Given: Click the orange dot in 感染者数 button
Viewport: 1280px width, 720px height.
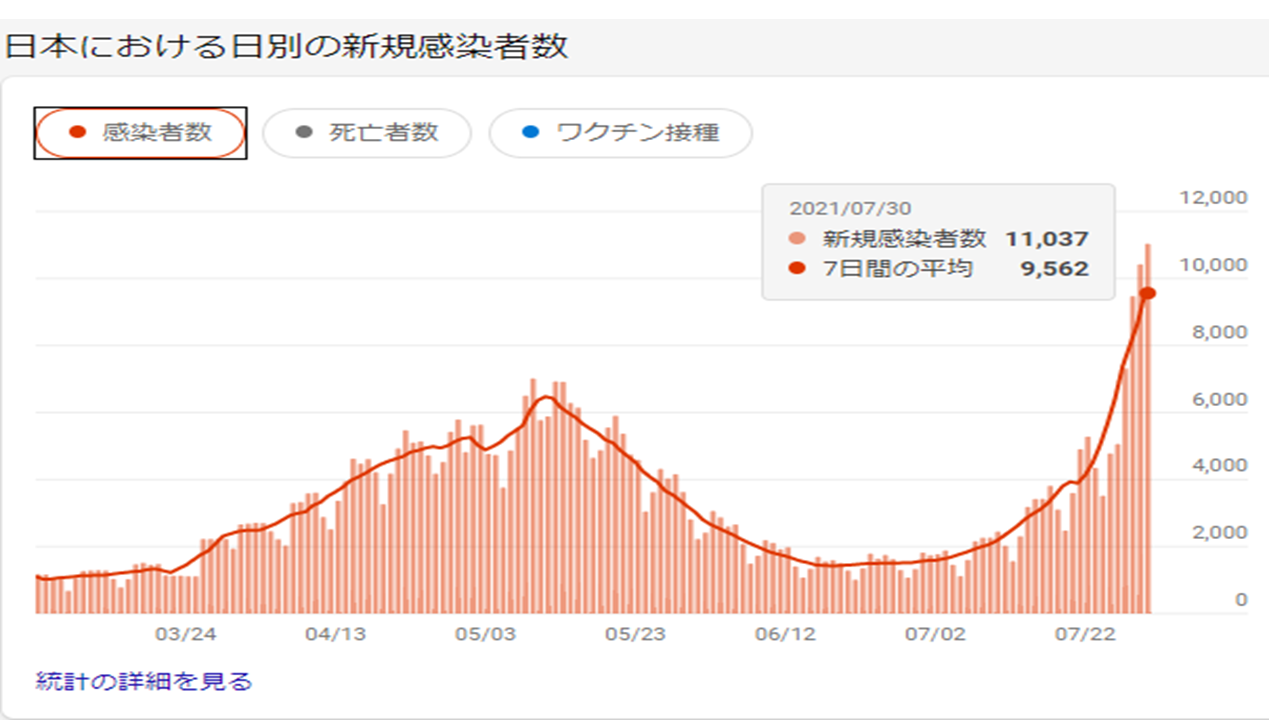Looking at the screenshot, I should (x=78, y=133).
